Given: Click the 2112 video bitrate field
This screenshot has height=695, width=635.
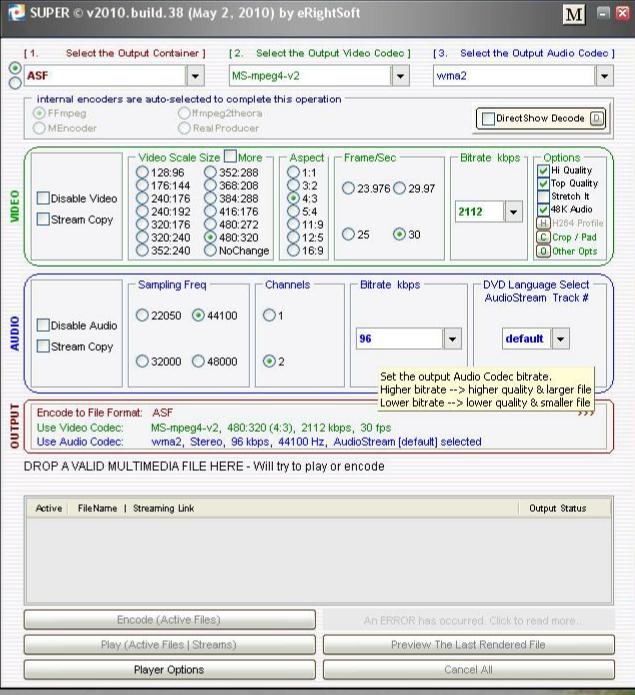Looking at the screenshot, I should click(x=479, y=211).
